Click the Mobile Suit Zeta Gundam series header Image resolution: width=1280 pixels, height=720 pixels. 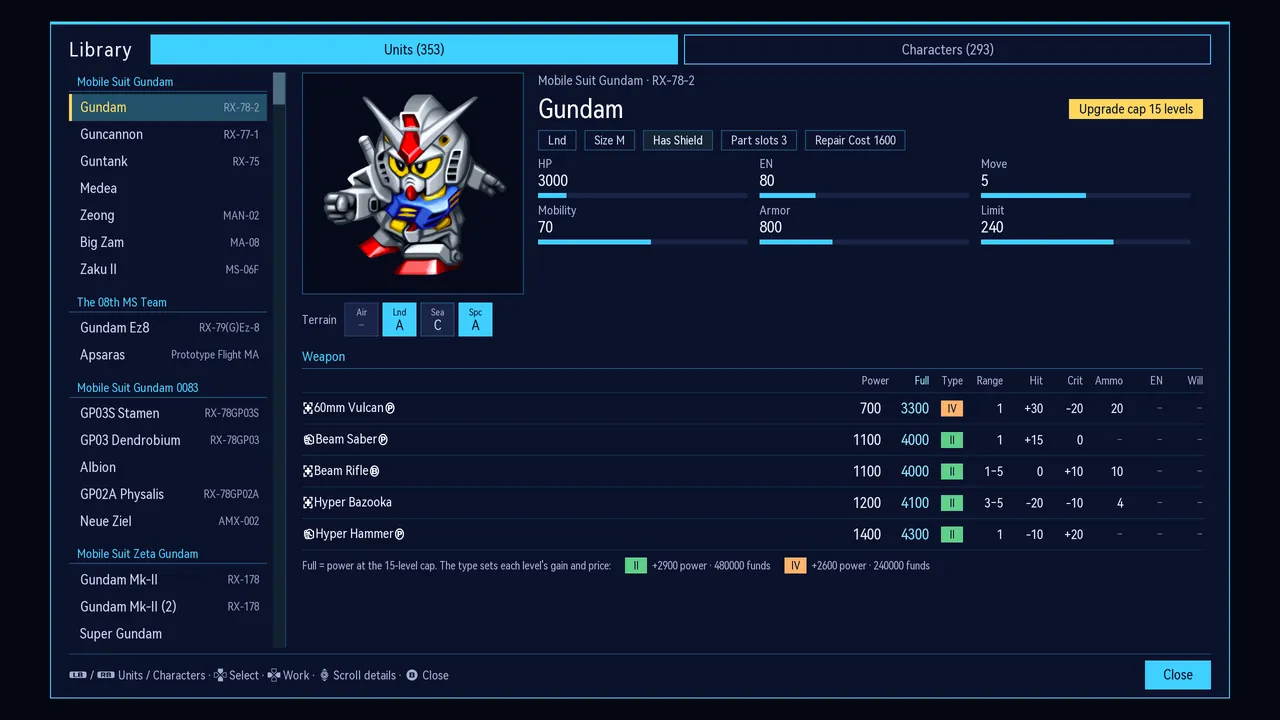[x=138, y=554]
